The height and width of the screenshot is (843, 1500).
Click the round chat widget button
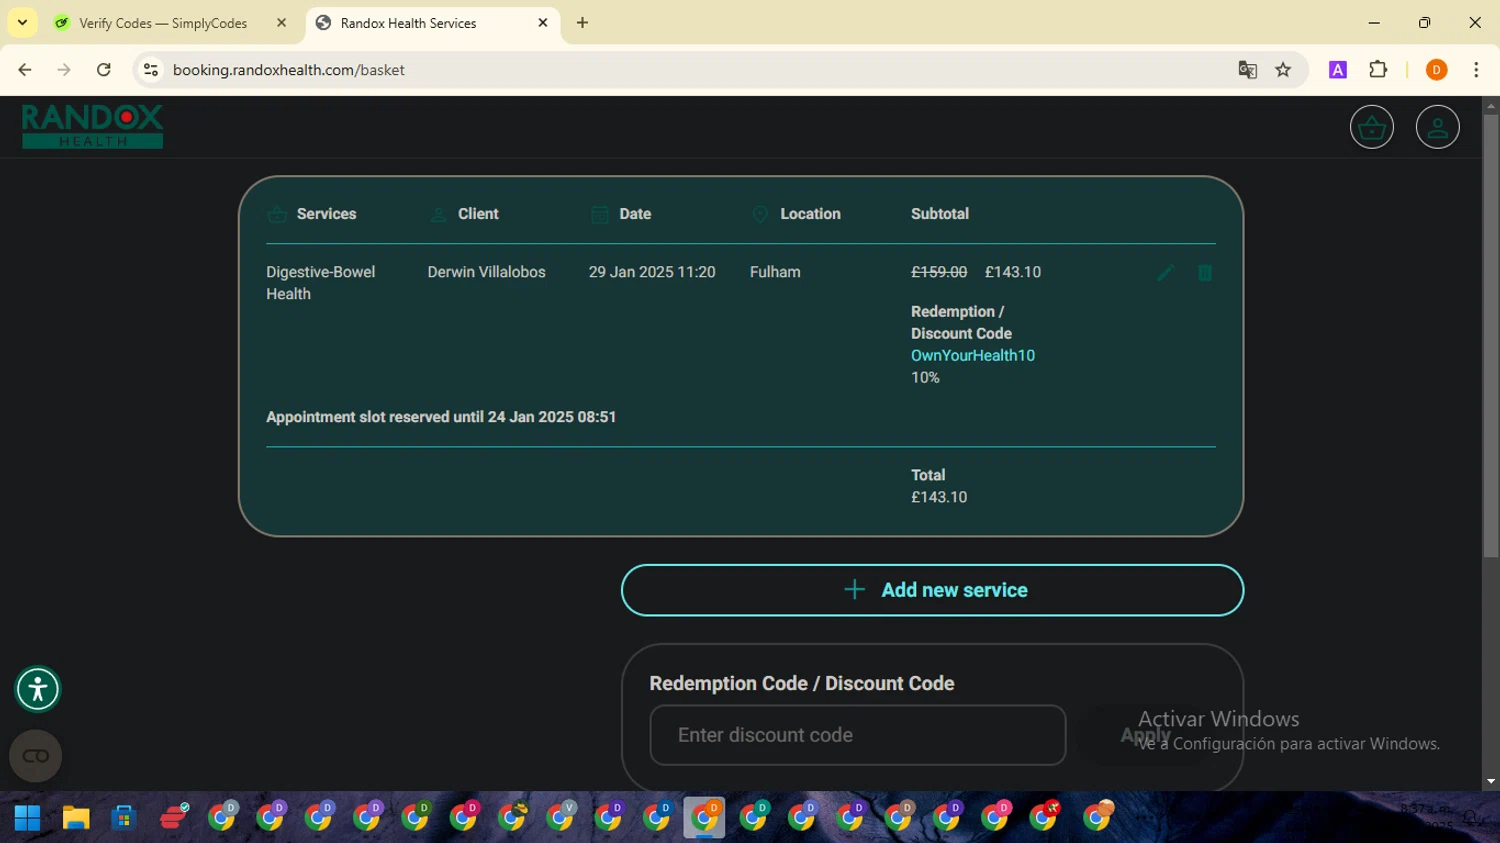coord(36,756)
